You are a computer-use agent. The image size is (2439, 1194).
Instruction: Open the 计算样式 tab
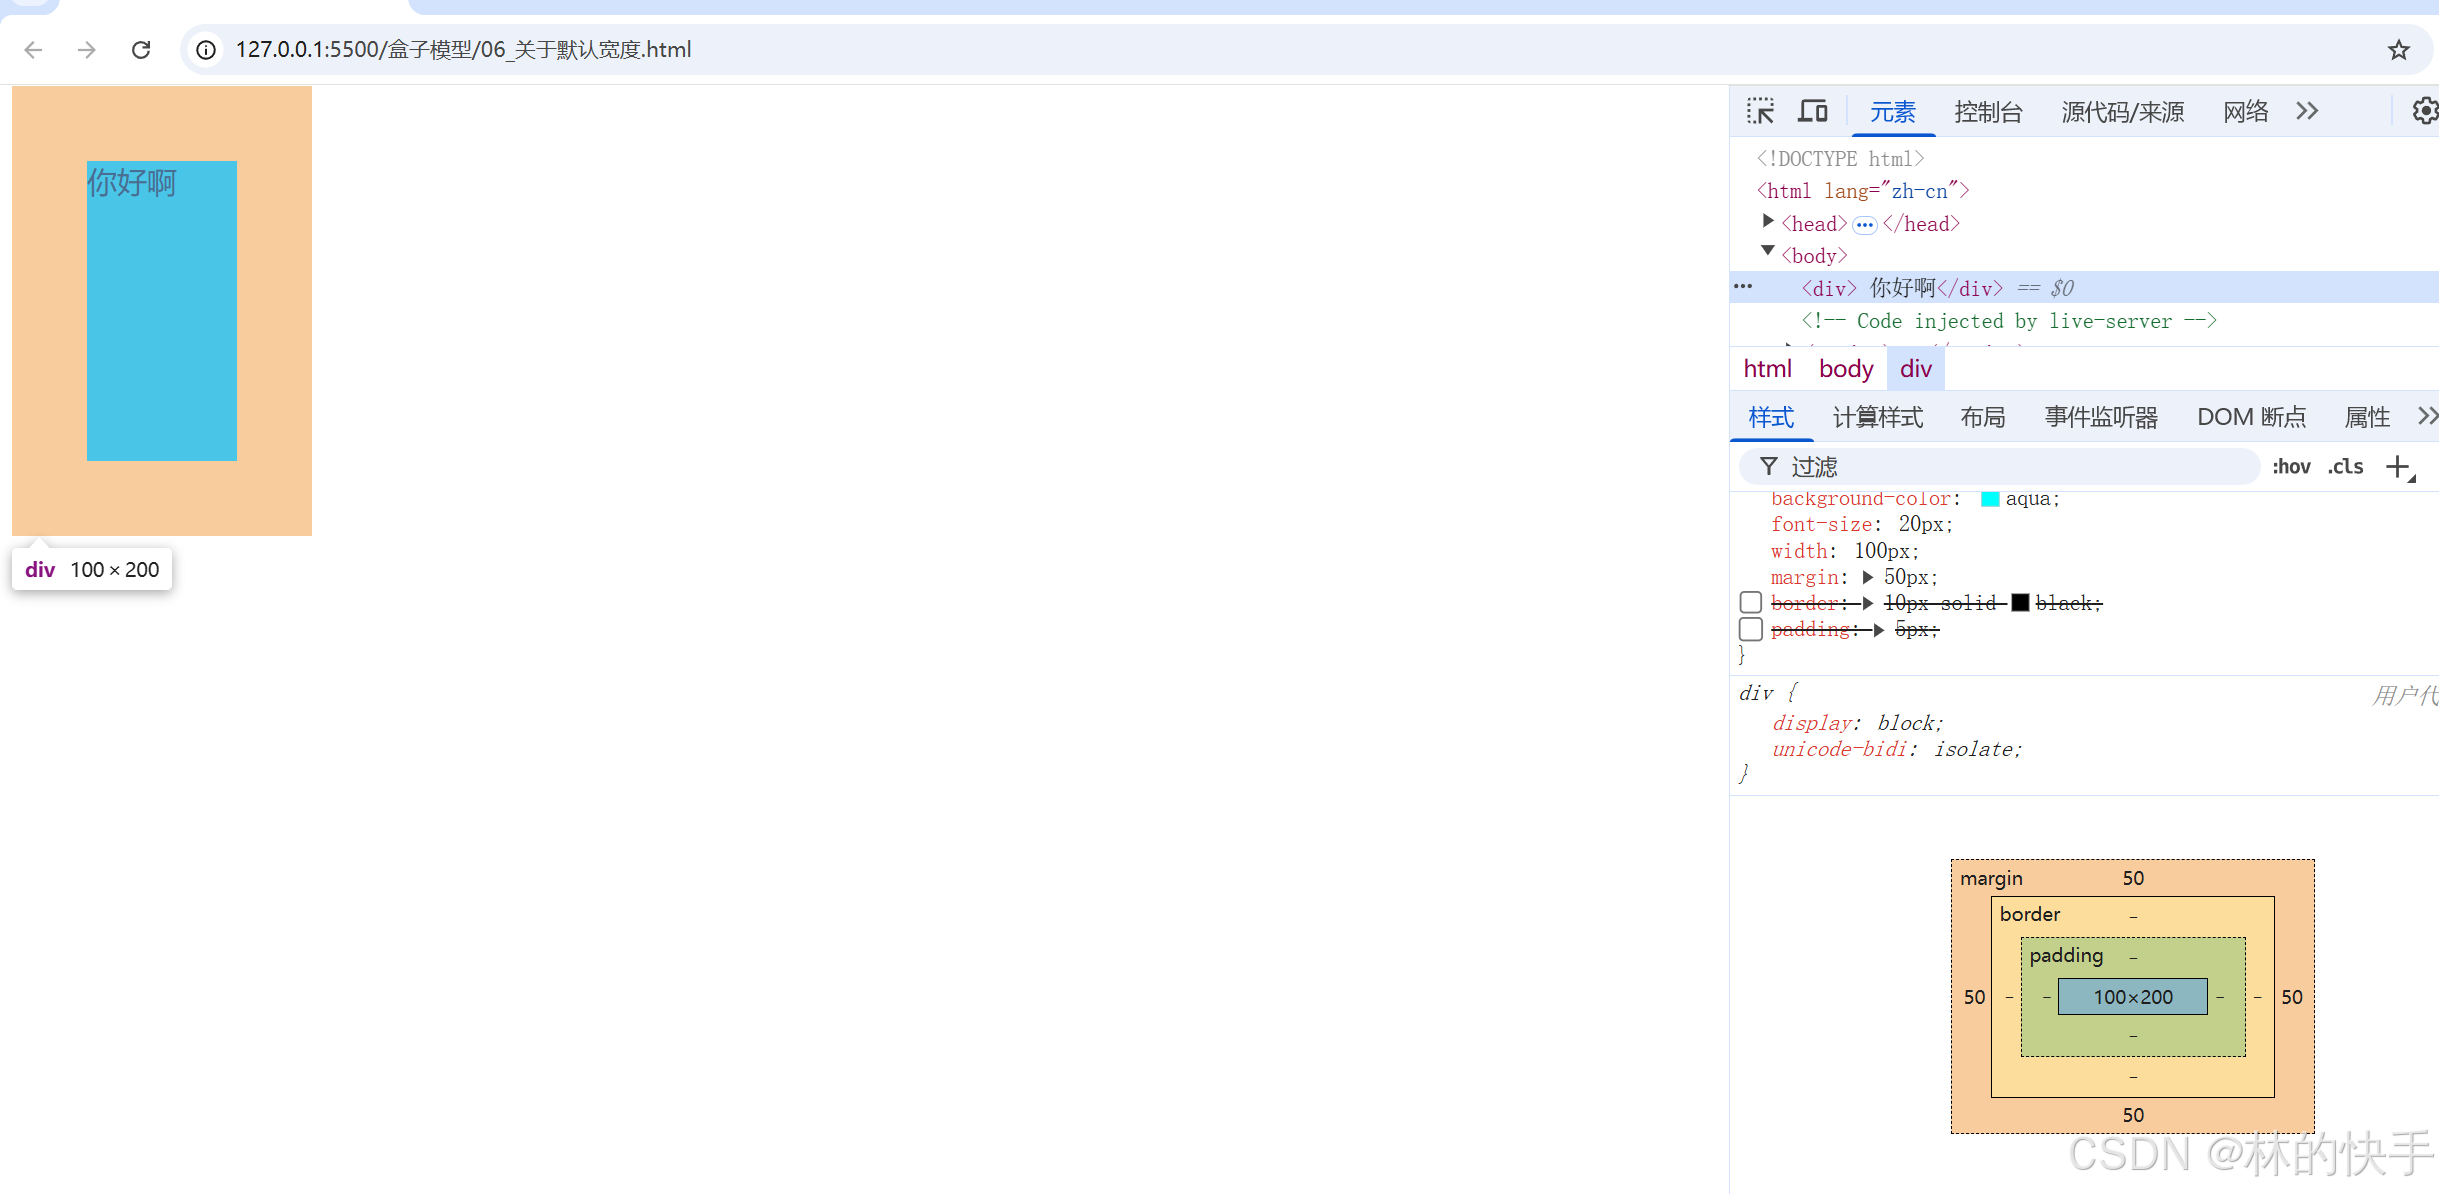tap(1877, 417)
